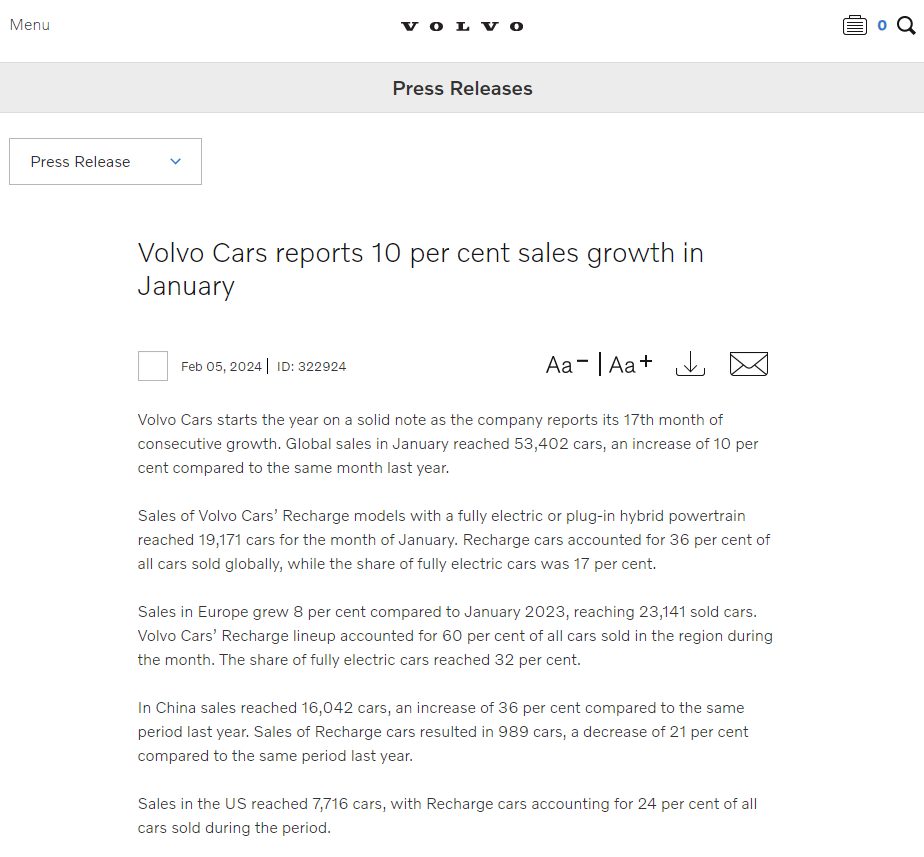924x857 pixels.
Task: Decrease text size with Aa-
Action: (x=567, y=364)
